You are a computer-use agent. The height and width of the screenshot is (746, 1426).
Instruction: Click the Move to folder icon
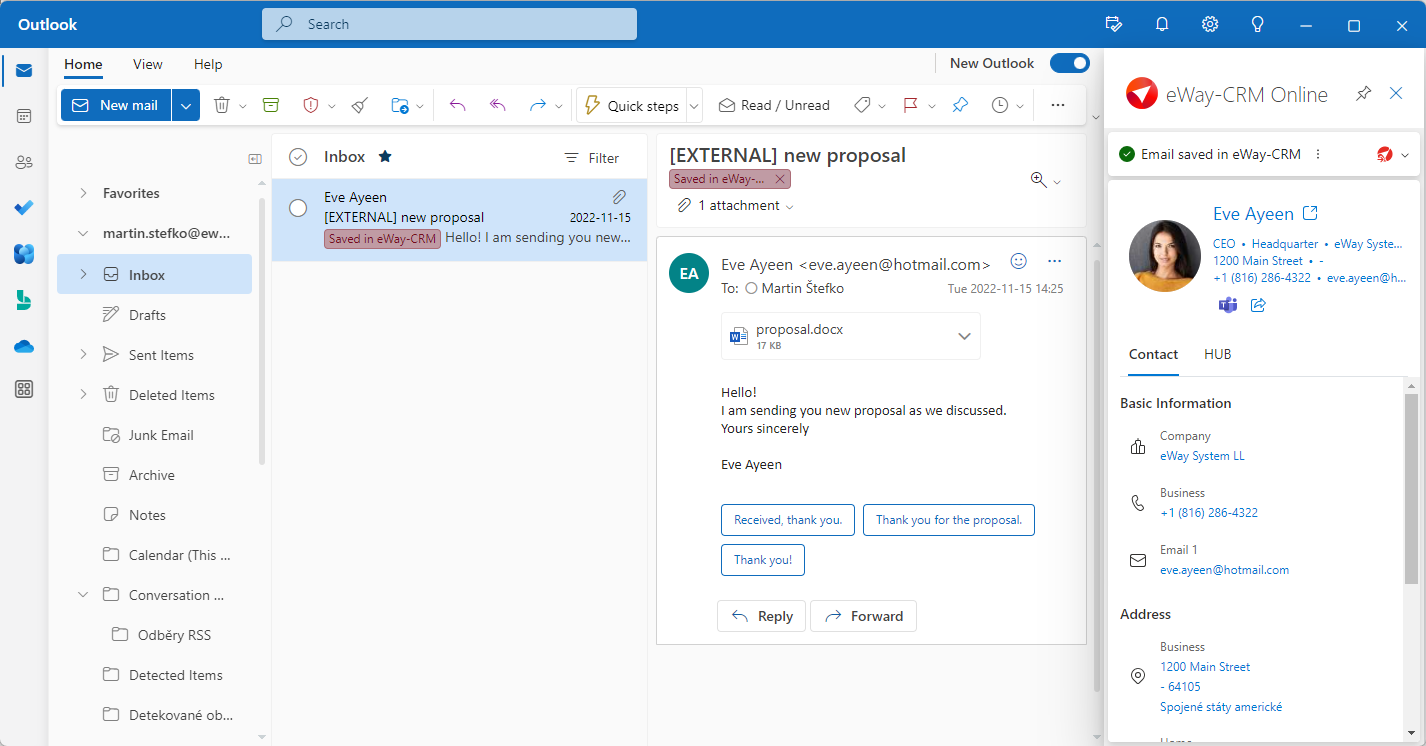pos(400,105)
